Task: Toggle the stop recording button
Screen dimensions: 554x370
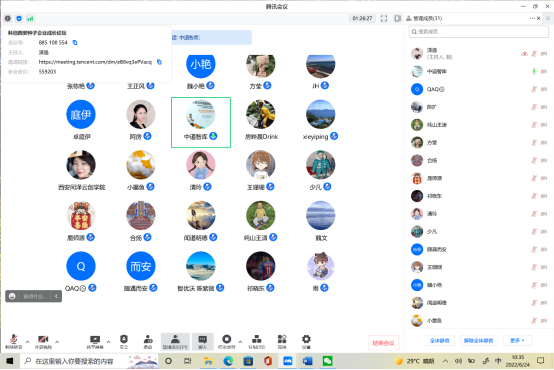Action: (226, 341)
